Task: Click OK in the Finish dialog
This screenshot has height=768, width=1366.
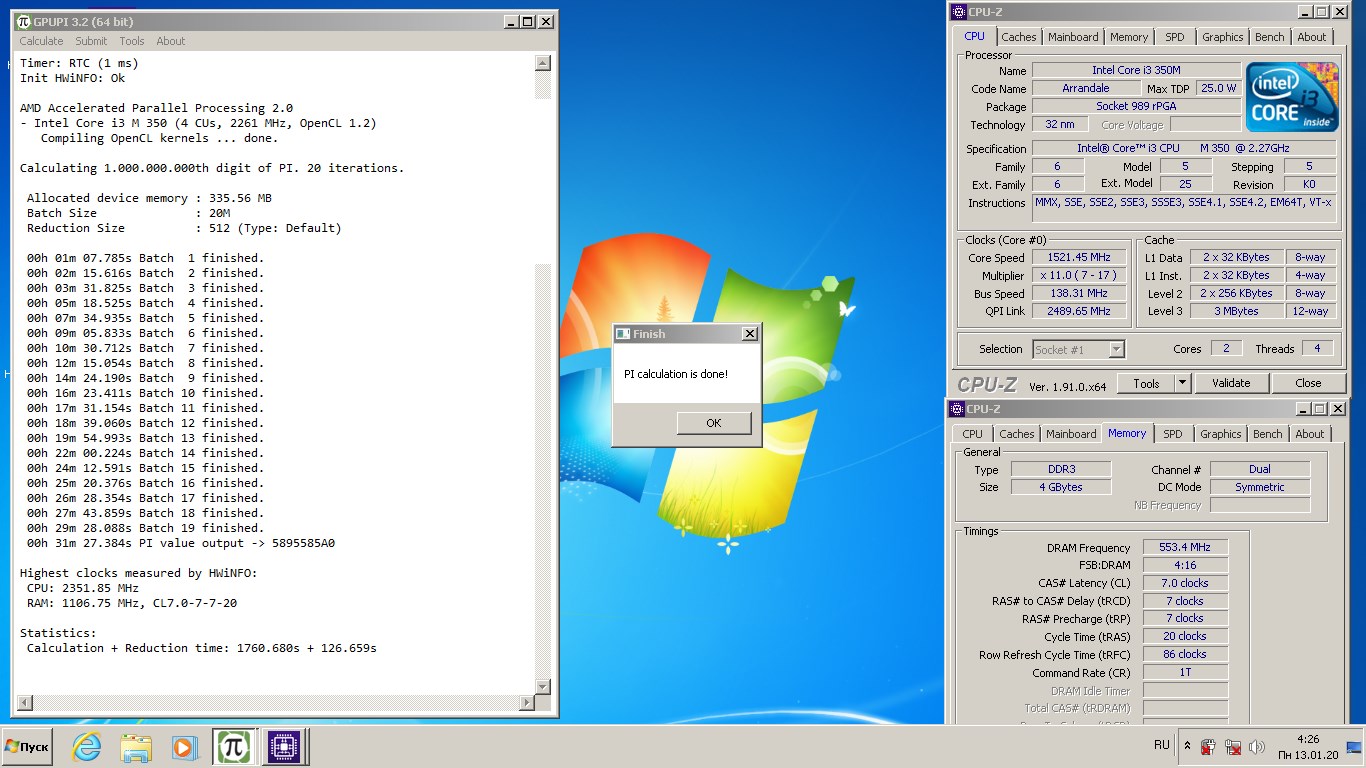Action: point(713,423)
